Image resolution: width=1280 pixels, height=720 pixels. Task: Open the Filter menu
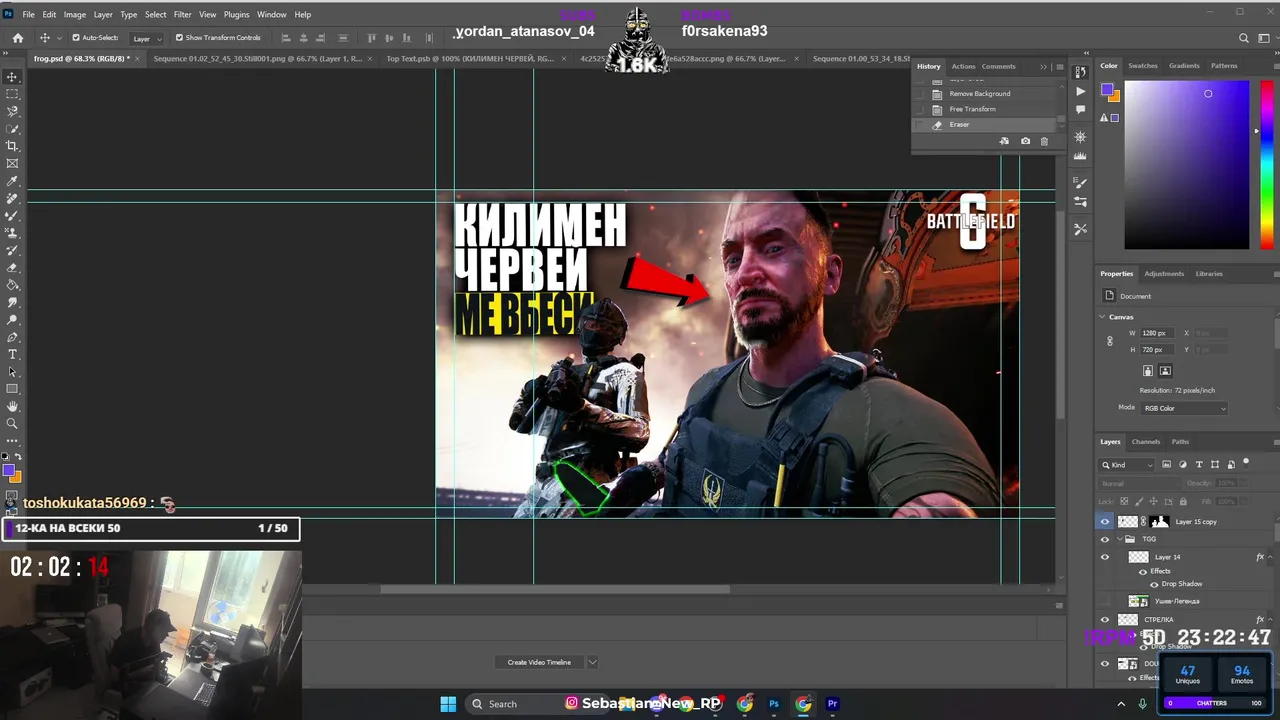point(182,14)
